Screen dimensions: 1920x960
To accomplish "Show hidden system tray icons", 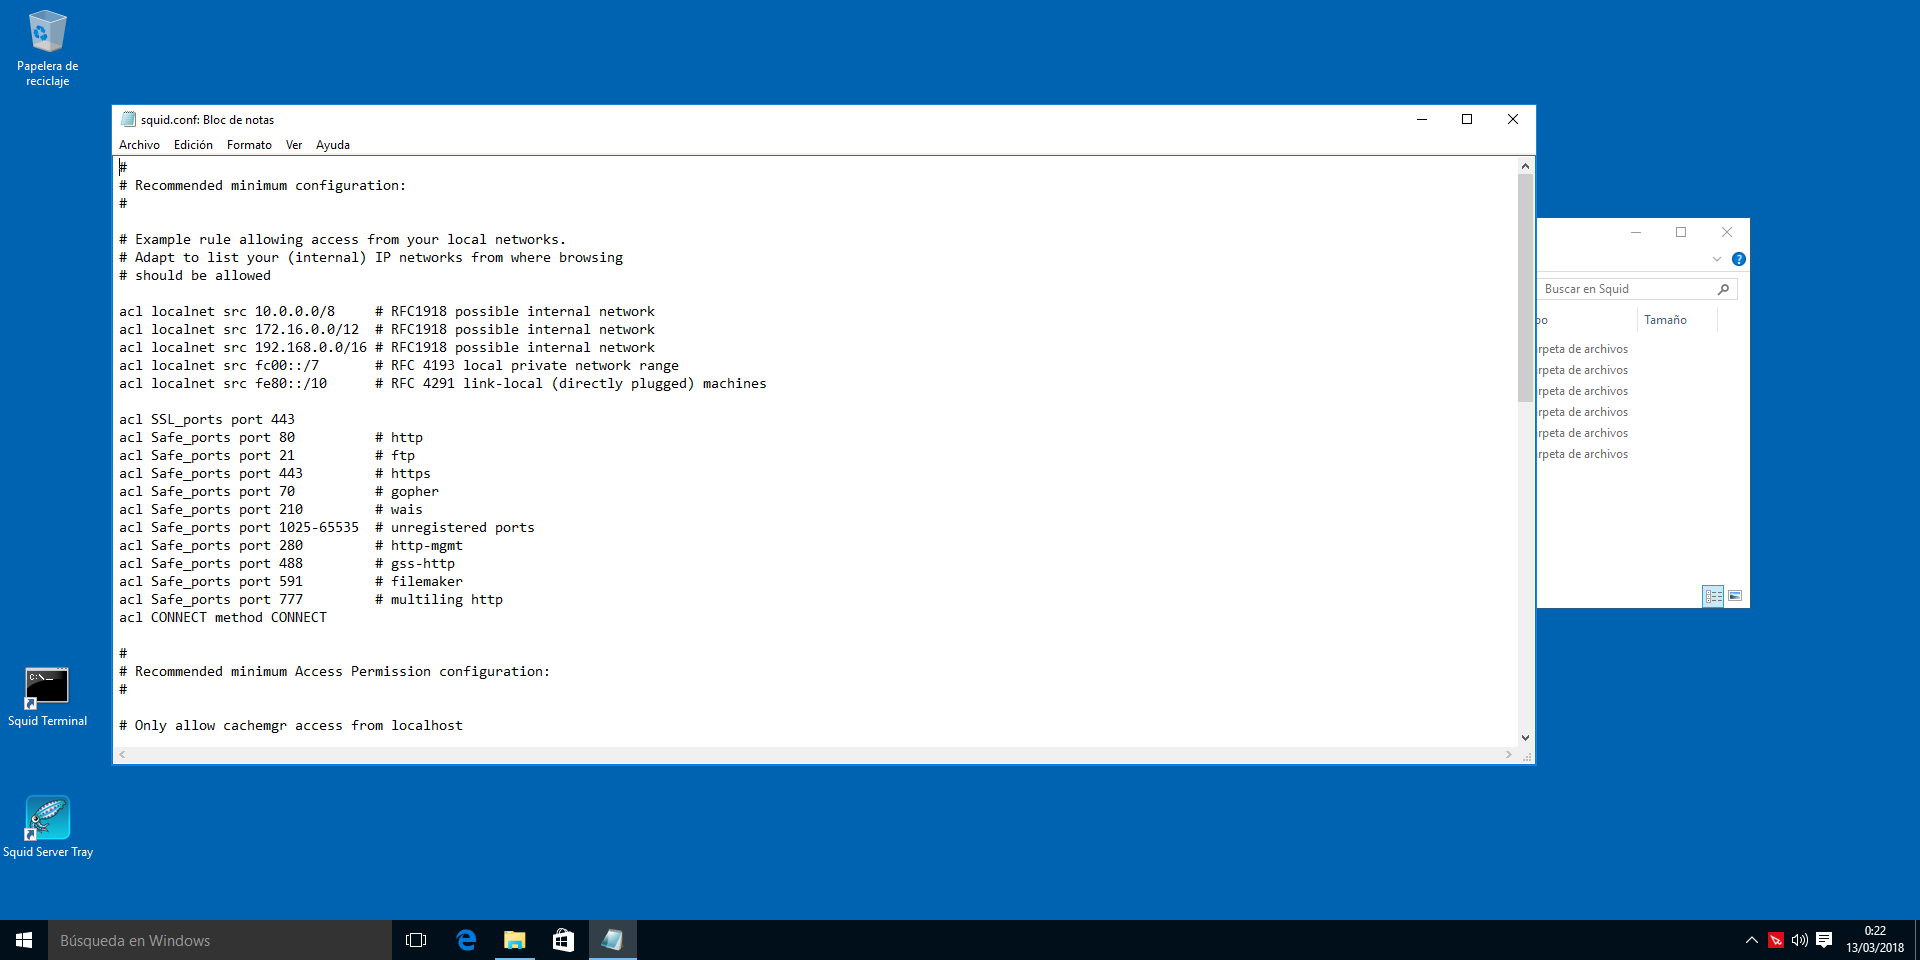I will 1752,940.
